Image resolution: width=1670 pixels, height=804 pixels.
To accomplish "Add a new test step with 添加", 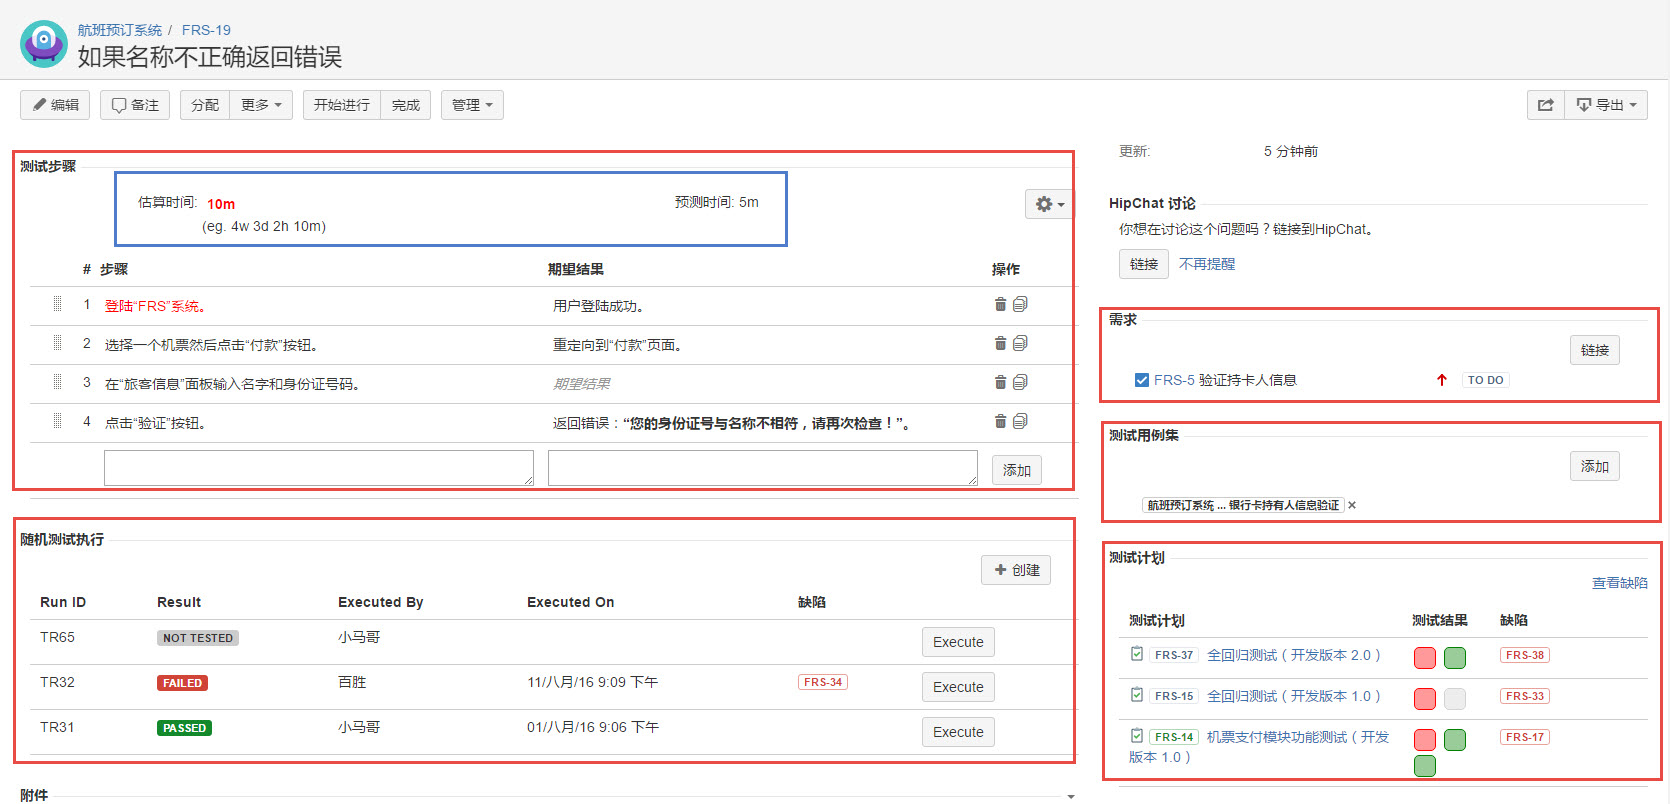I will pos(1017,470).
